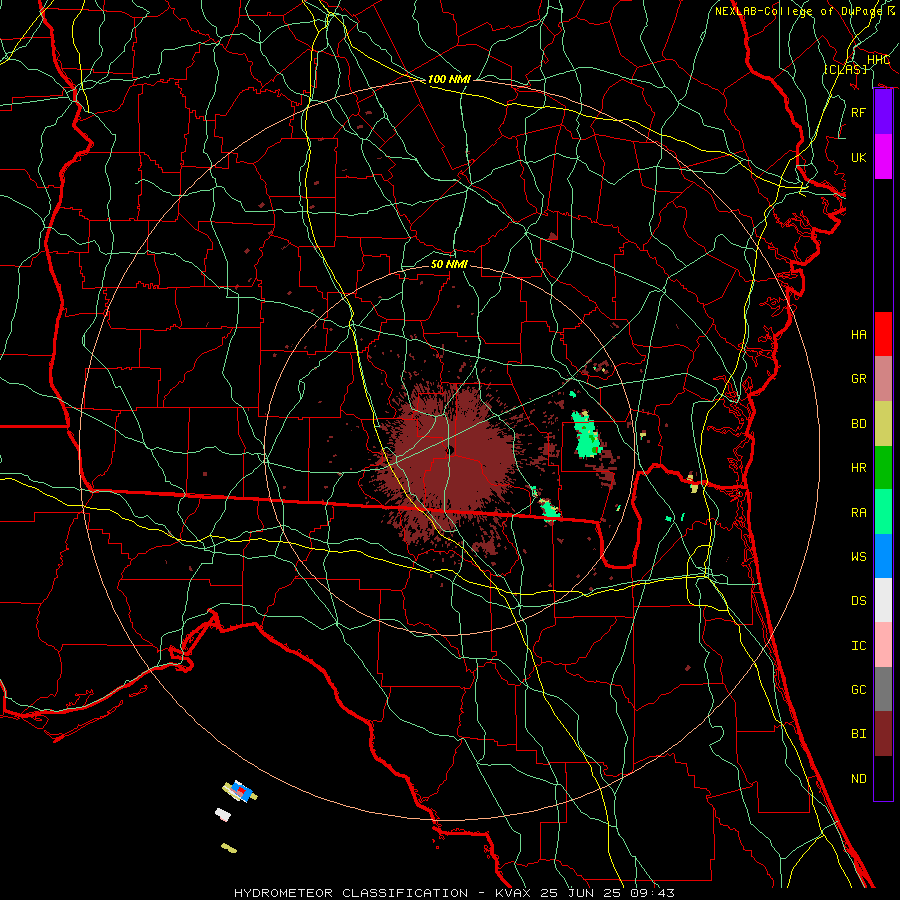Click the DS white legend swatch
900x900 pixels.
883,600
